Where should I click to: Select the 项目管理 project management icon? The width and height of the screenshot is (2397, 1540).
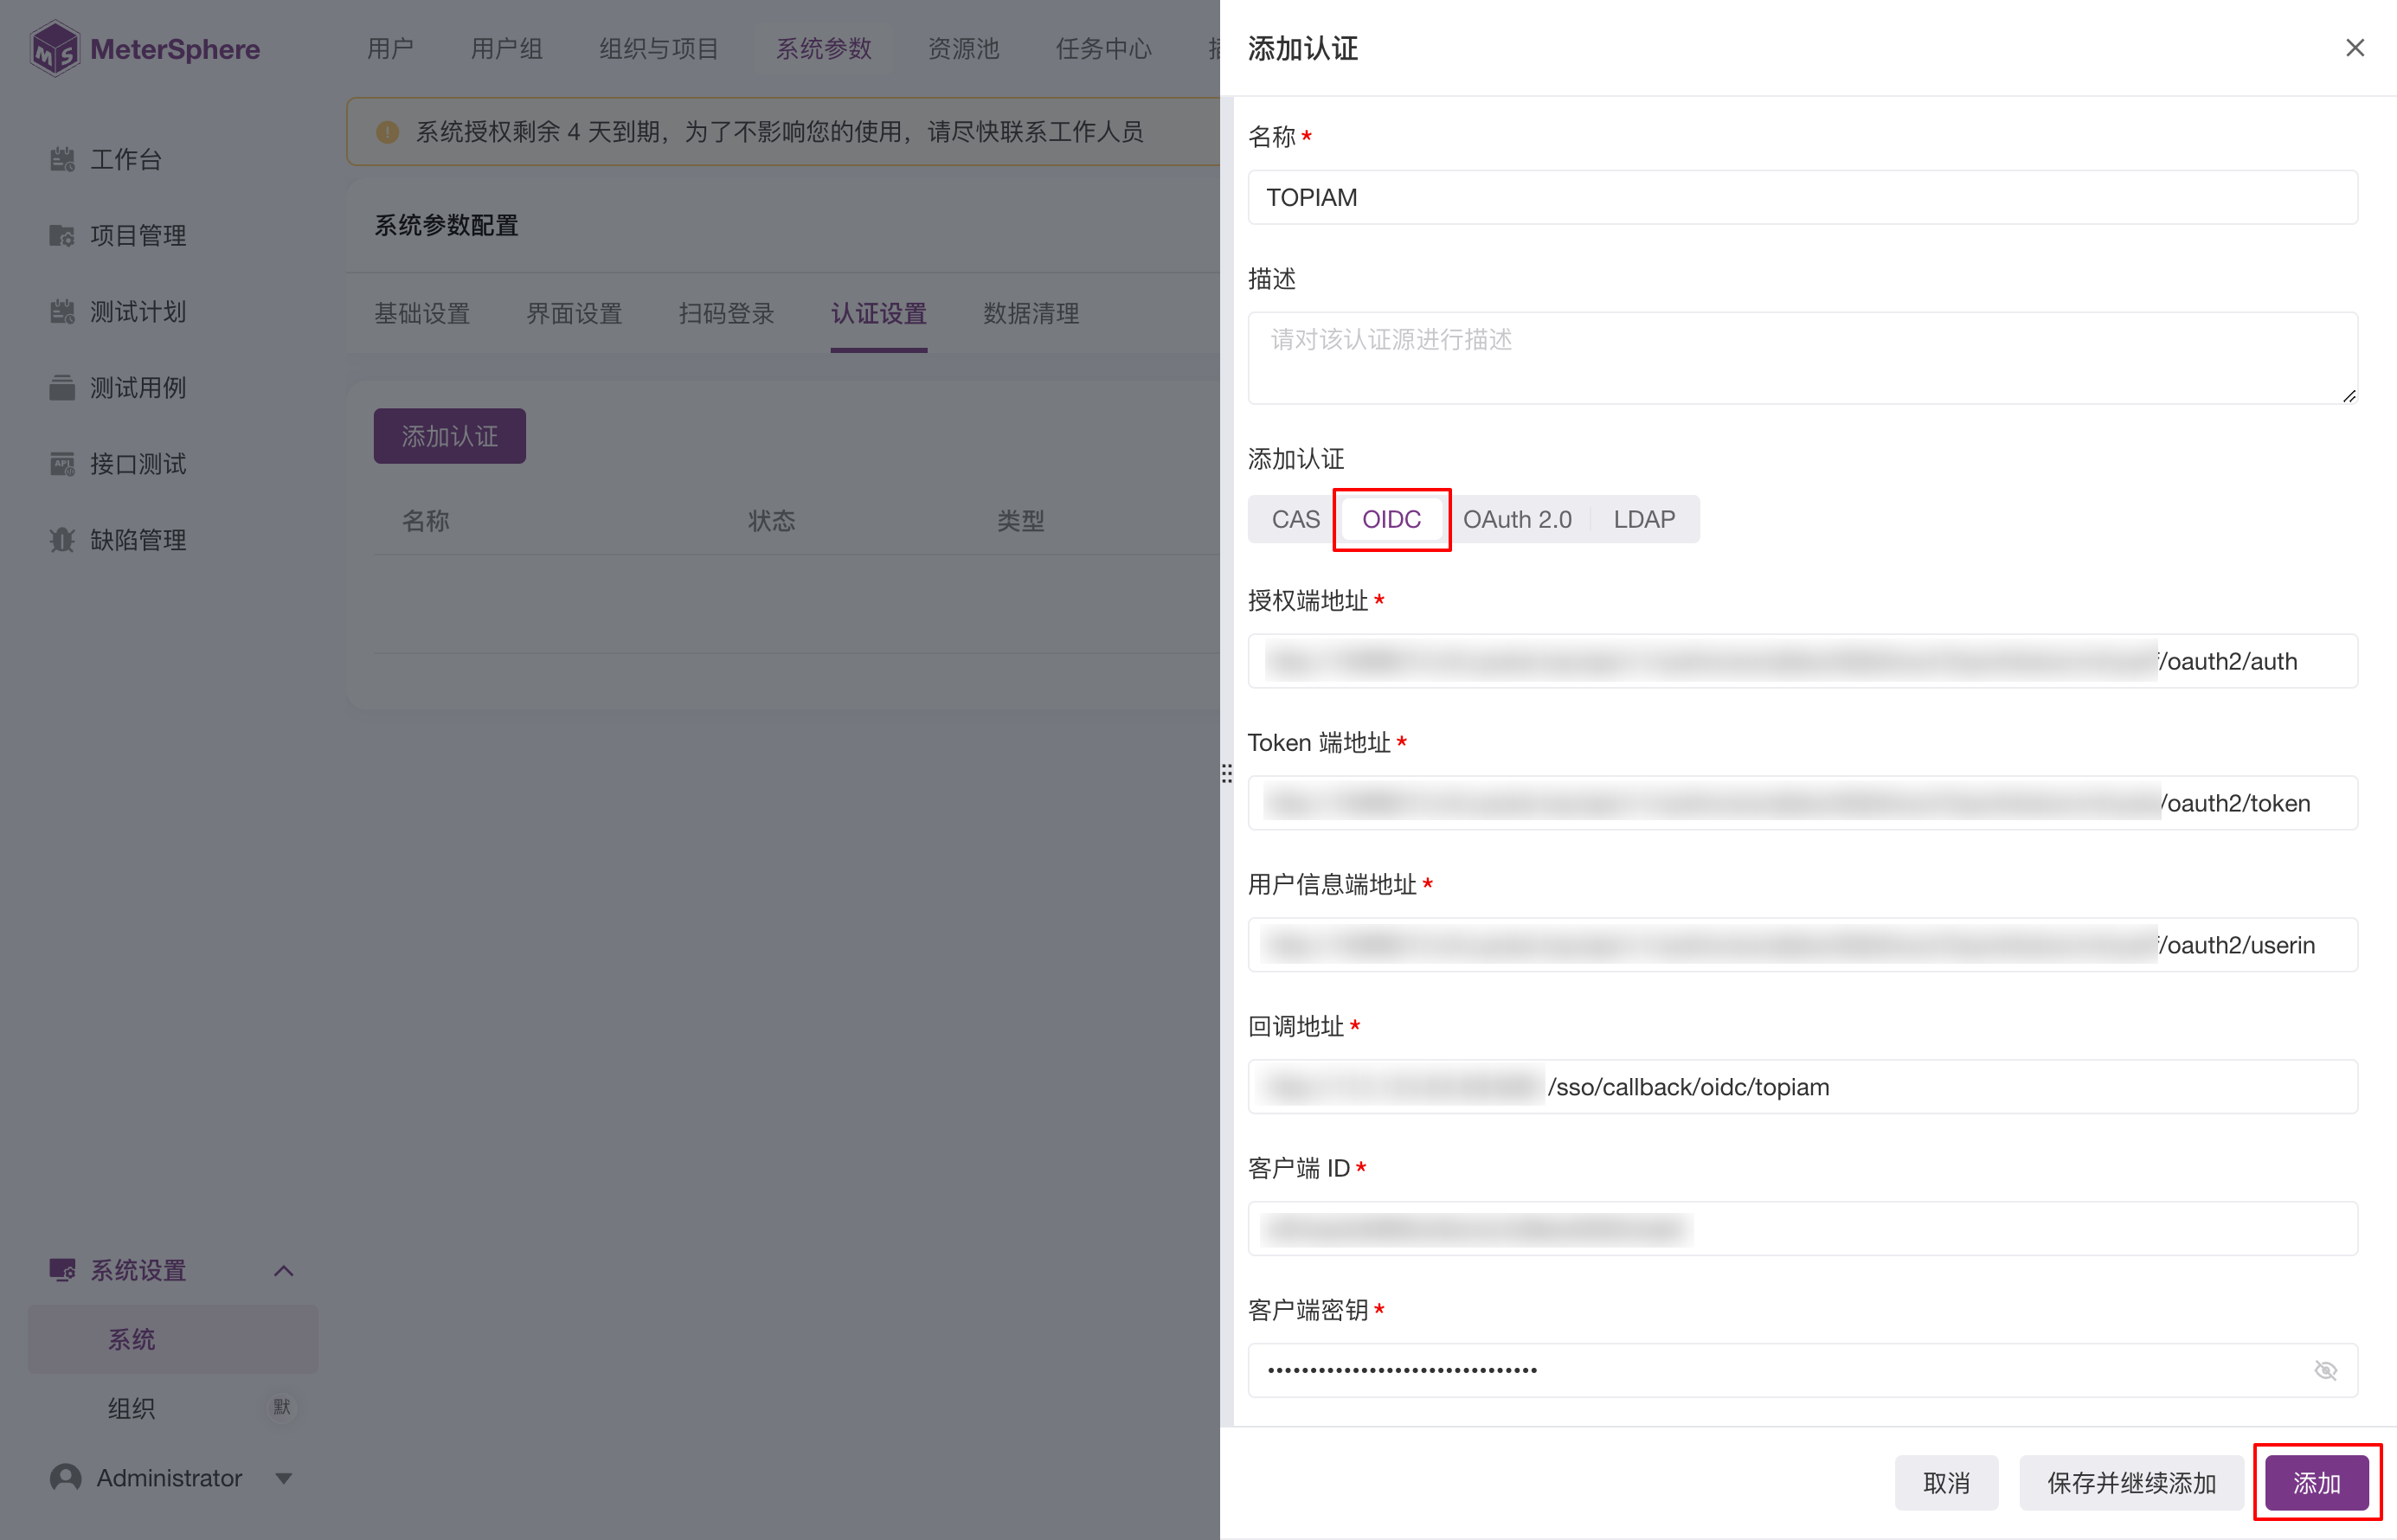pos(62,235)
